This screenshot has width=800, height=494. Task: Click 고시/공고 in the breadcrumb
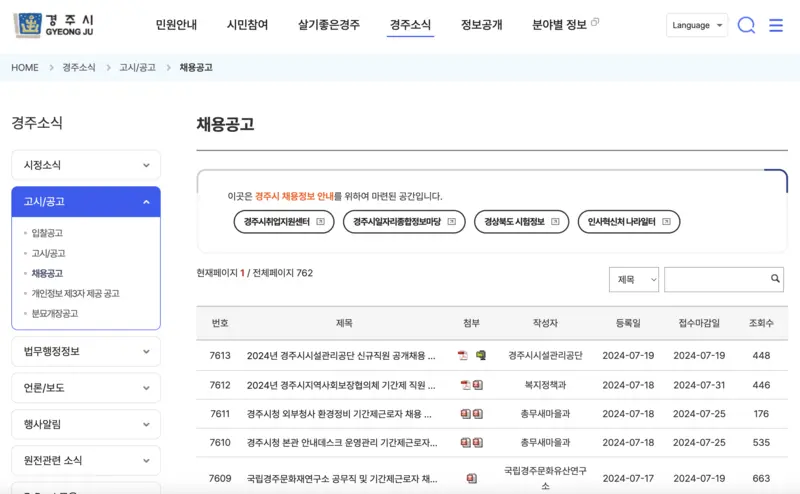click(x=137, y=67)
